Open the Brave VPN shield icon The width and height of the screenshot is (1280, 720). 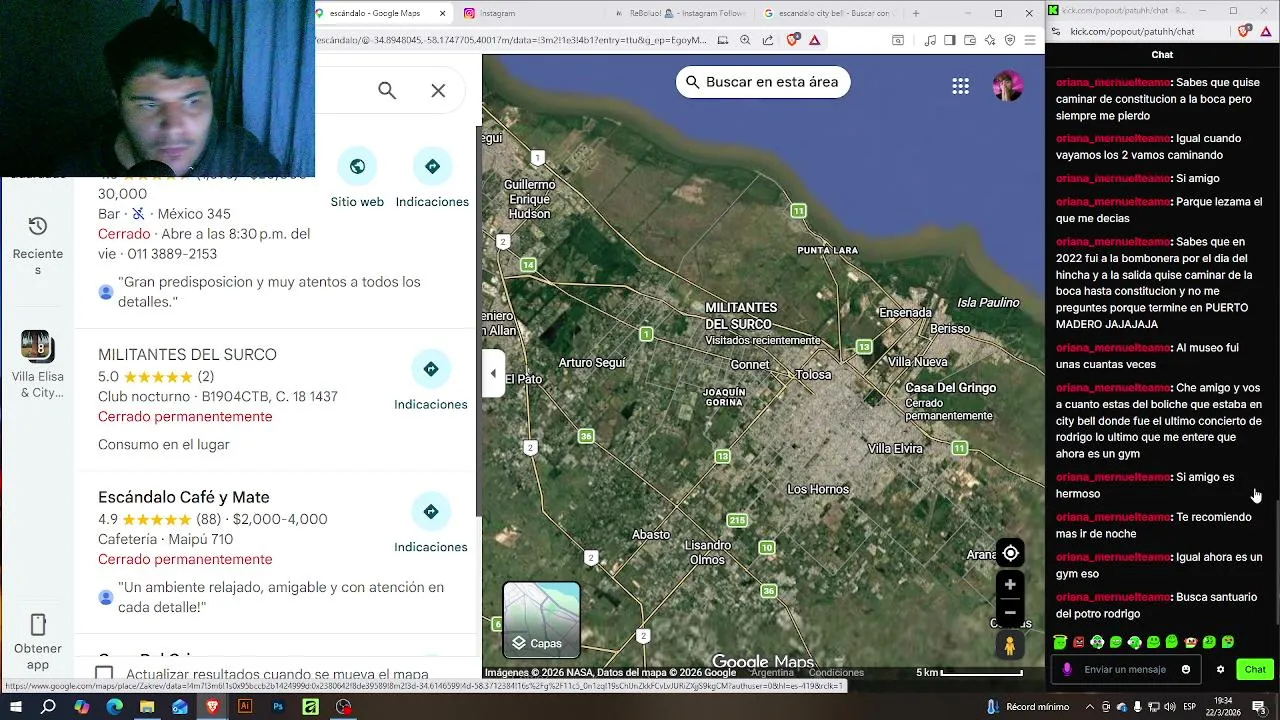(1010, 40)
